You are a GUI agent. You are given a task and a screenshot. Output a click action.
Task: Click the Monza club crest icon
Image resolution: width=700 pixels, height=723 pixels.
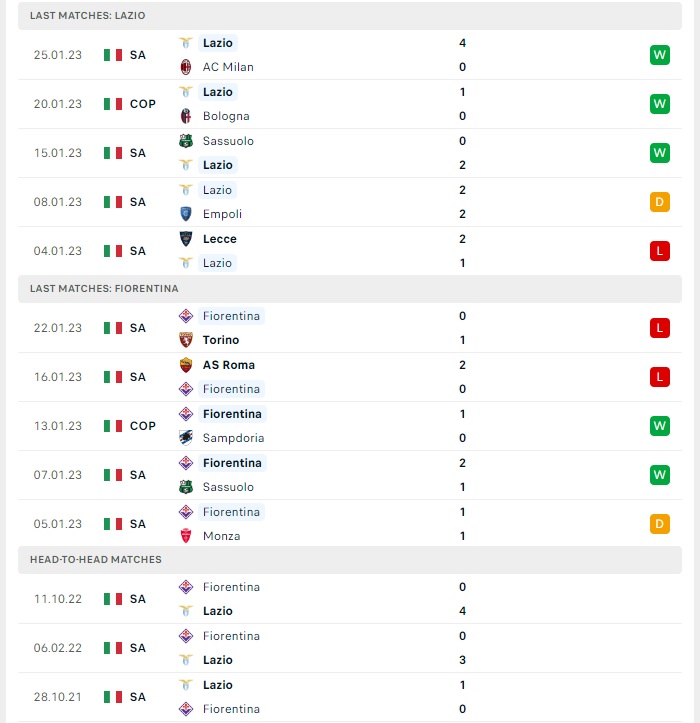pyautogui.click(x=186, y=536)
